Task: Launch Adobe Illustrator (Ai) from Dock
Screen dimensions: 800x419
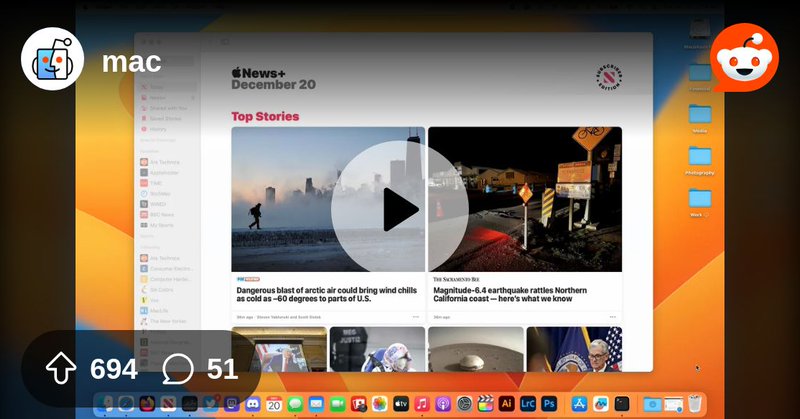Action: click(507, 404)
